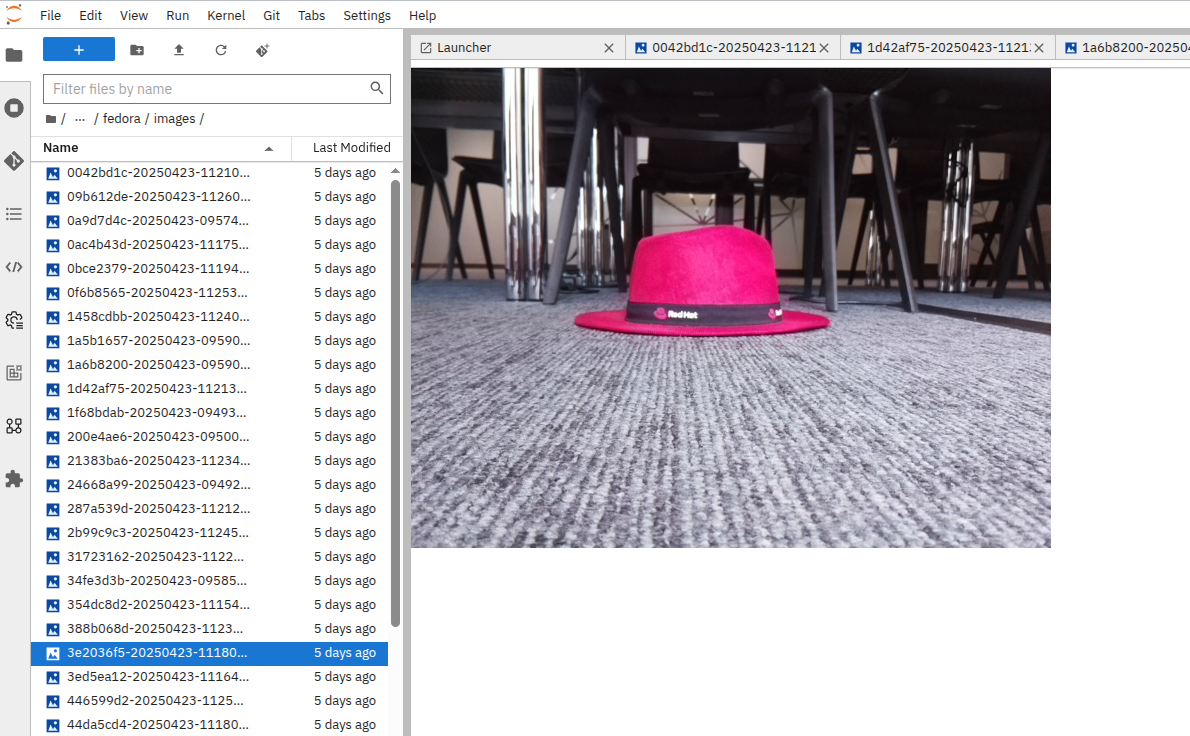Show the Table of Contents panel
This screenshot has width=1190, height=736.
[x=14, y=214]
